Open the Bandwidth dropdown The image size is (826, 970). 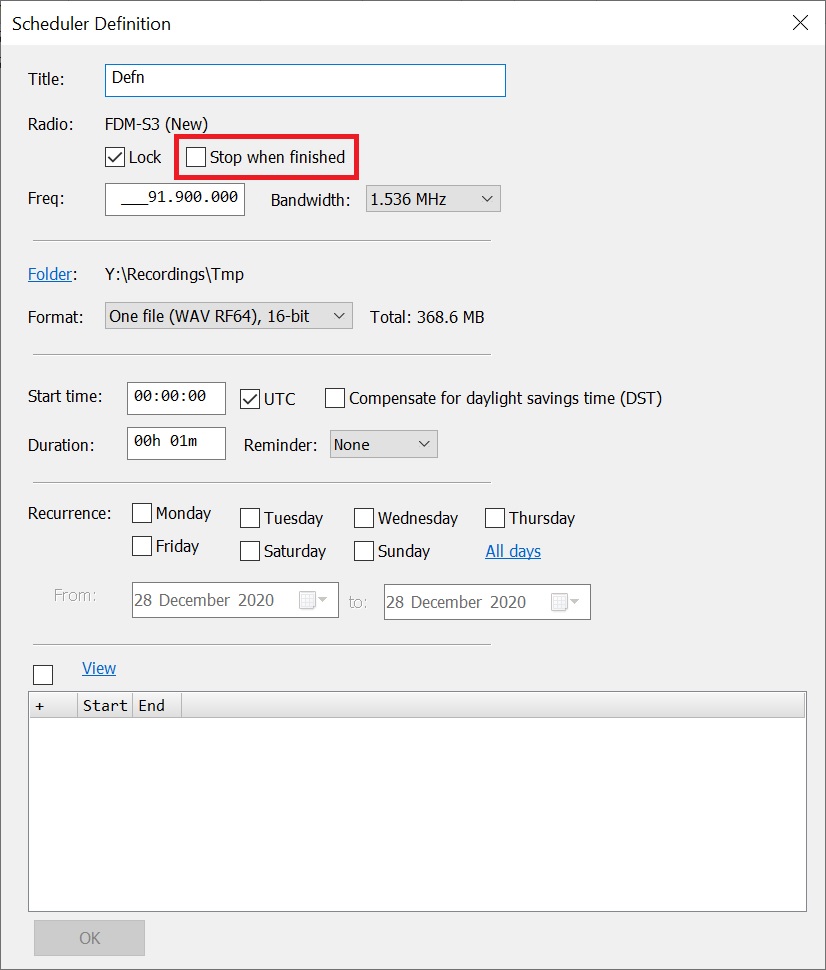click(433, 199)
